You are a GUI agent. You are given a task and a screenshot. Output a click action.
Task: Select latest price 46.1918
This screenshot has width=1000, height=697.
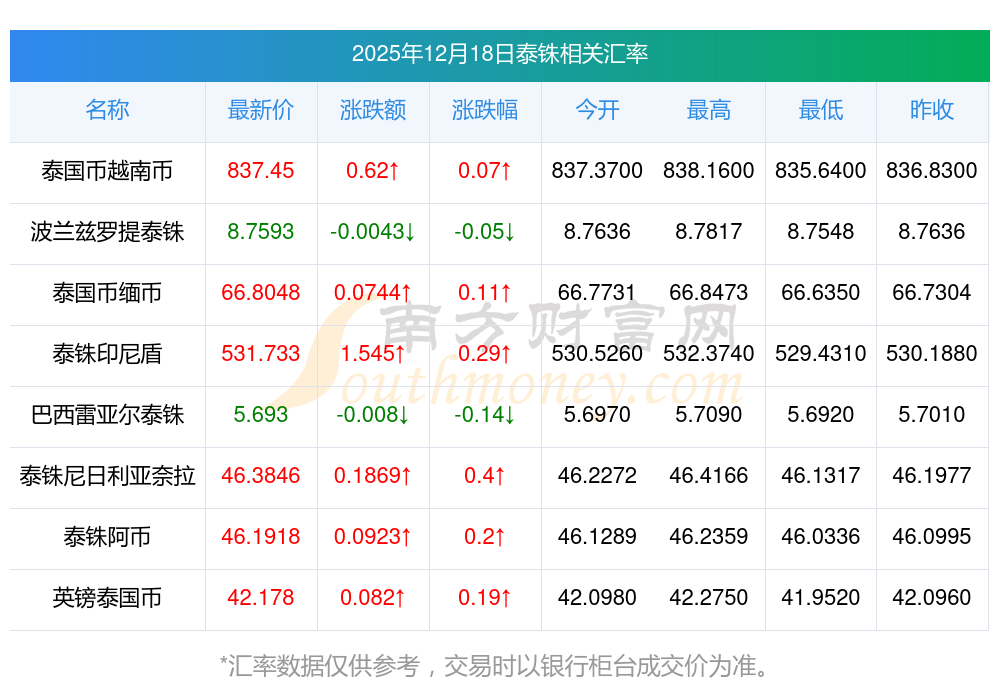(x=261, y=536)
